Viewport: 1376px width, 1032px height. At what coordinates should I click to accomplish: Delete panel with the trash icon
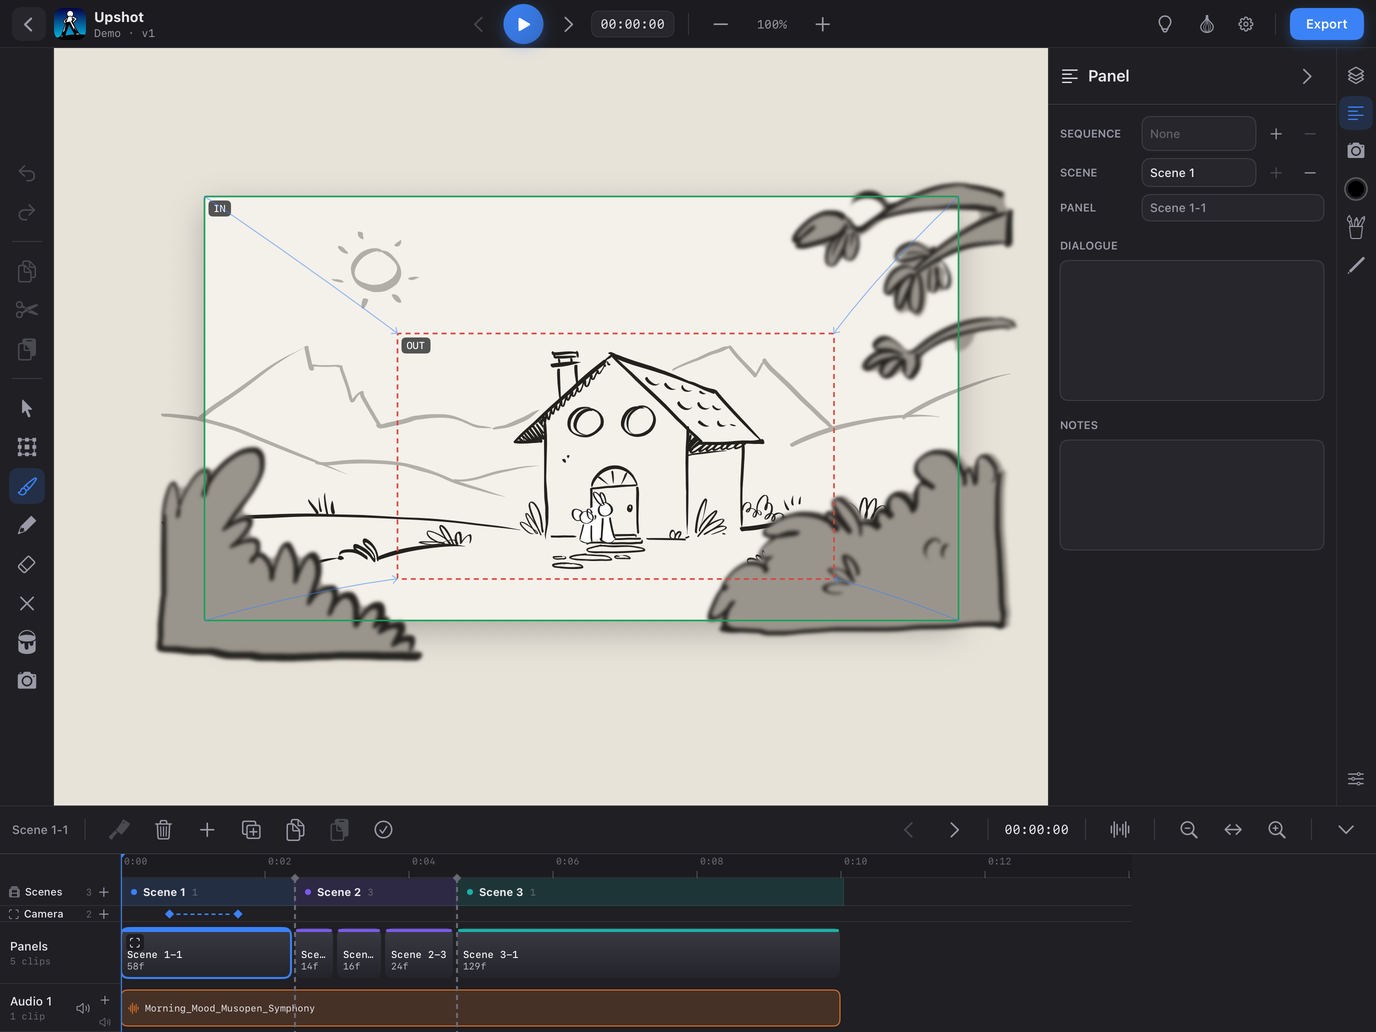pos(164,830)
